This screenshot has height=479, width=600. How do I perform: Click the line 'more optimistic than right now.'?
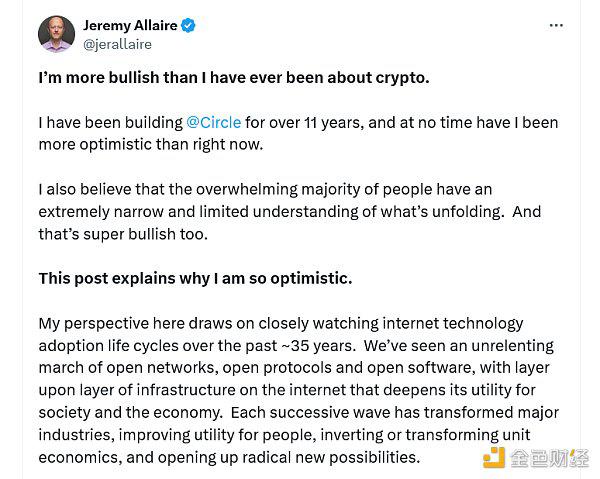click(x=151, y=145)
